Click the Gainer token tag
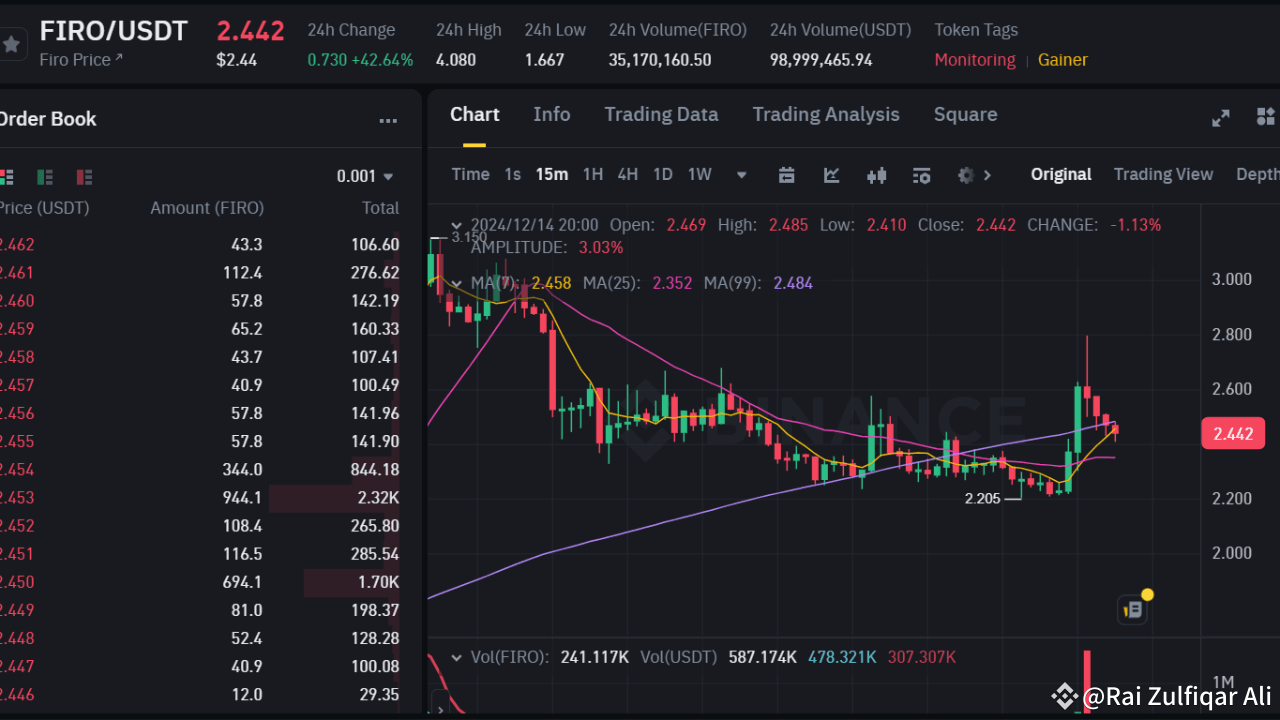Screen dimensions: 1280x720 pyautogui.click(x=1062, y=60)
